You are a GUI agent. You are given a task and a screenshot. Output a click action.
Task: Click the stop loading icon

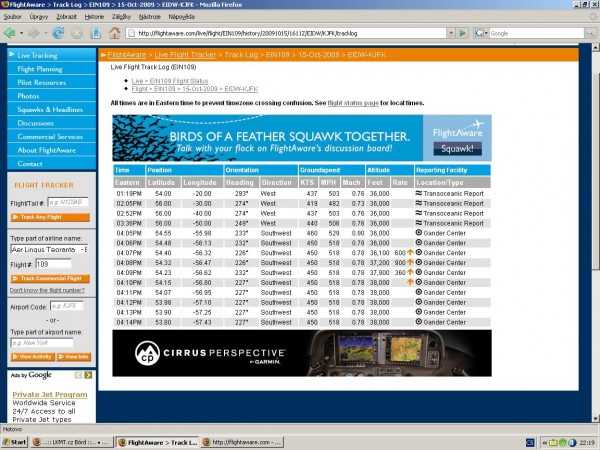point(77,33)
